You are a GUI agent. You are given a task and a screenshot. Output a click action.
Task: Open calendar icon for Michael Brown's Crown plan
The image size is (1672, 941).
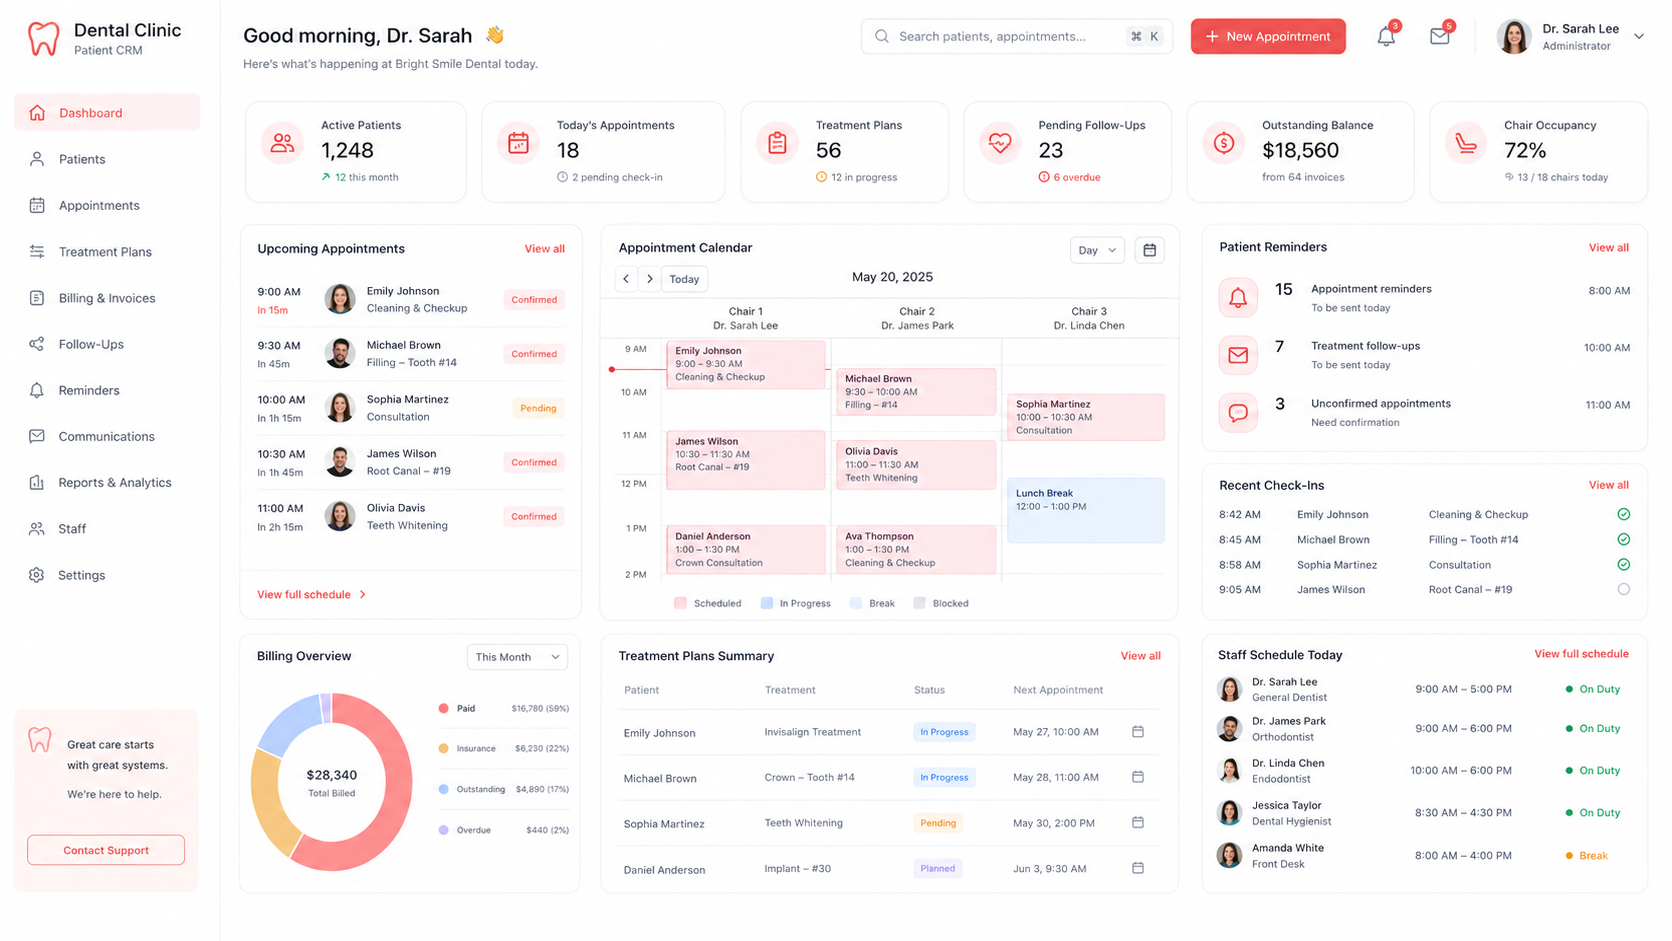tap(1138, 777)
